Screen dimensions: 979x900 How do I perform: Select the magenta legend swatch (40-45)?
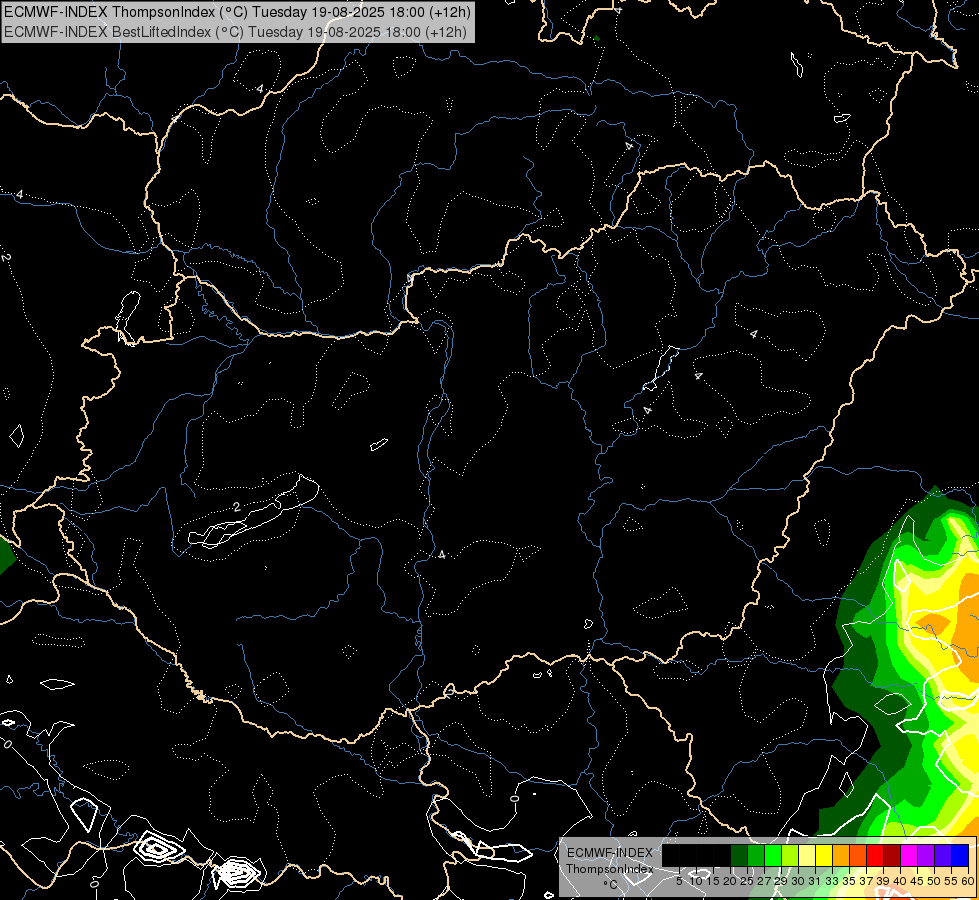908,855
